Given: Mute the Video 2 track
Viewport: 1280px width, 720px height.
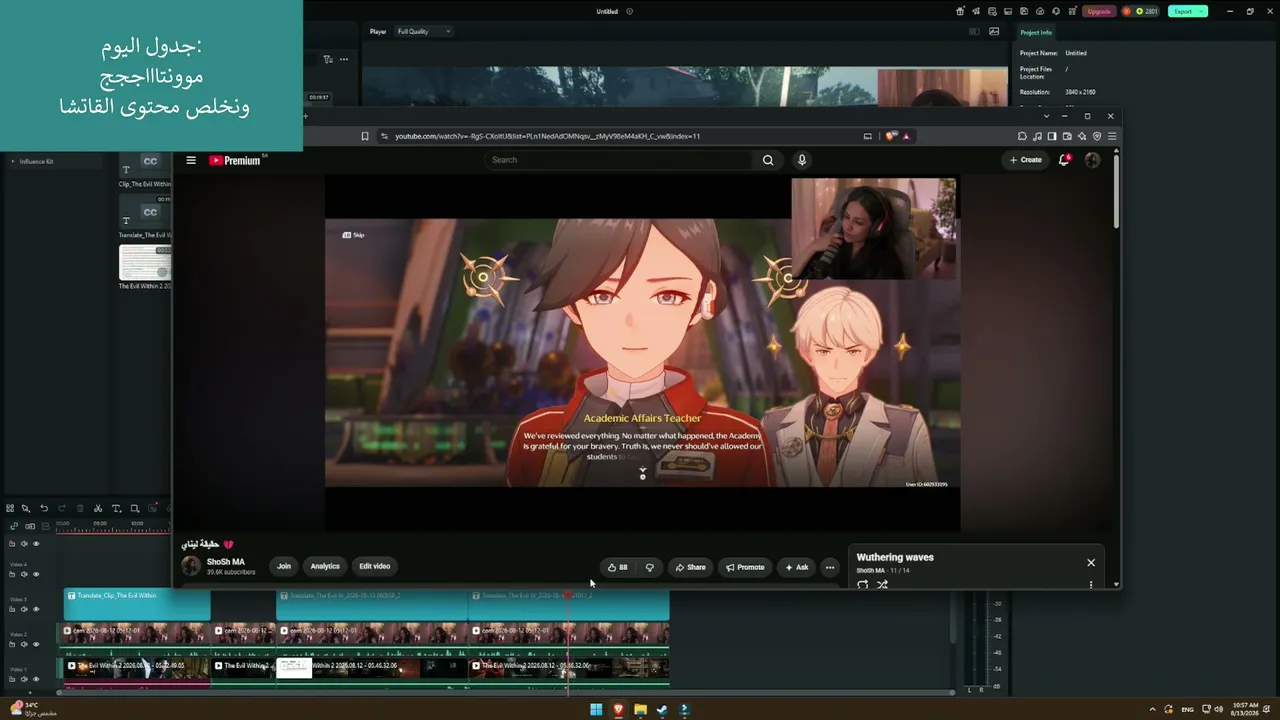Looking at the screenshot, I should coord(24,644).
